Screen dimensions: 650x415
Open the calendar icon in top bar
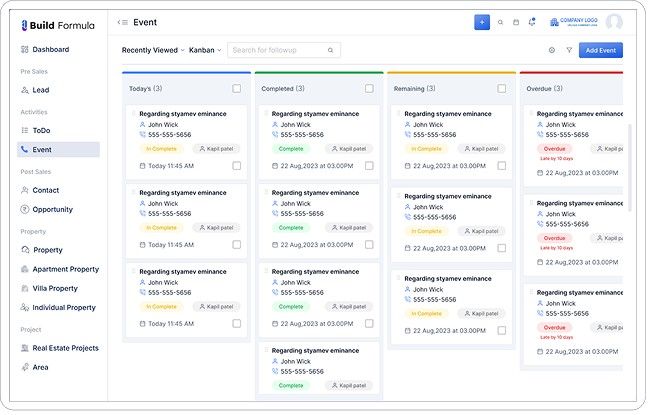tap(516, 22)
